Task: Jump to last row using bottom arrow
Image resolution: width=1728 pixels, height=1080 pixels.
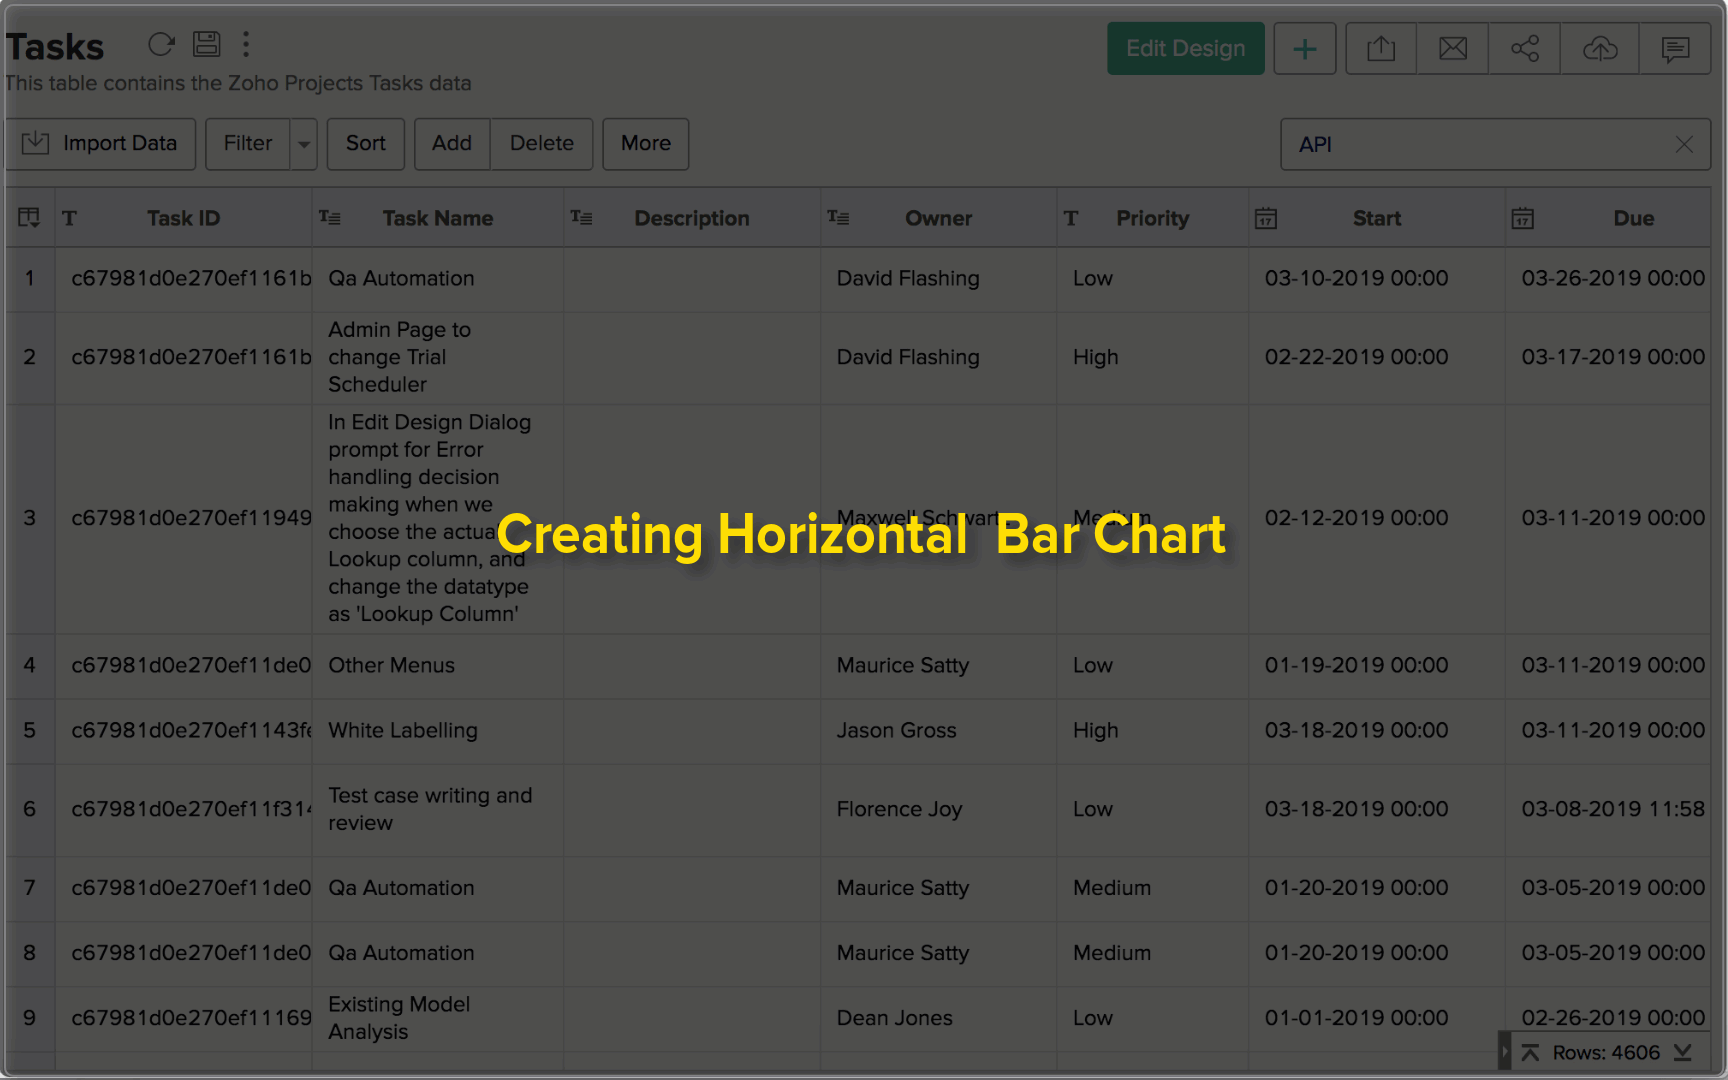Action: tap(1683, 1053)
